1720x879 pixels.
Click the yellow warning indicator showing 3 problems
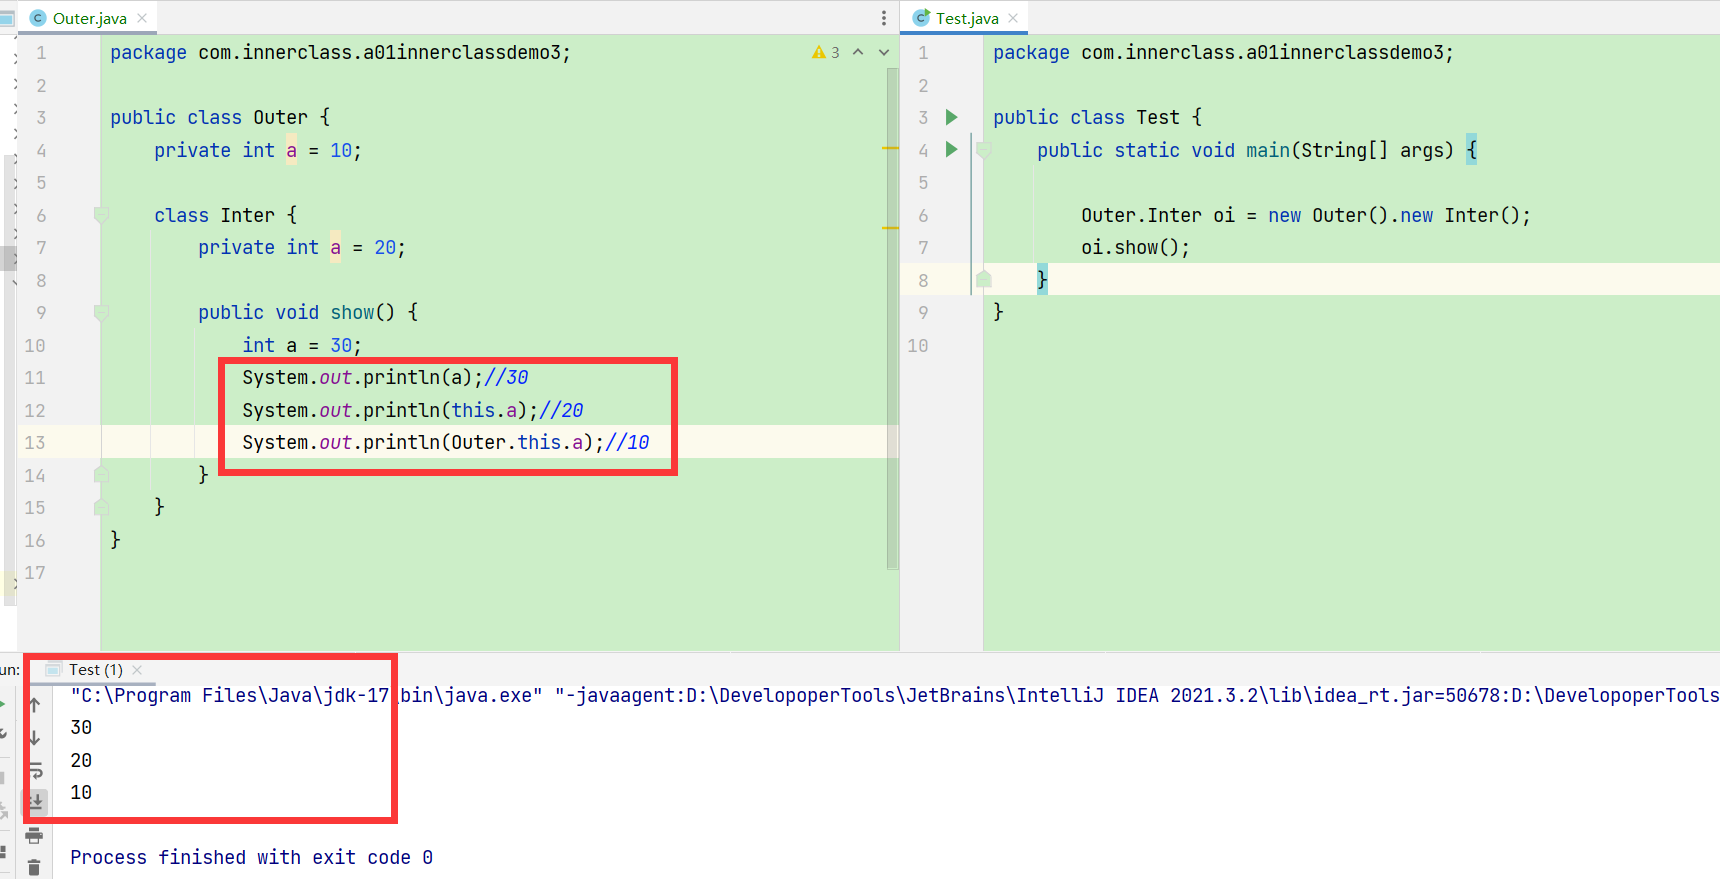coord(826,52)
